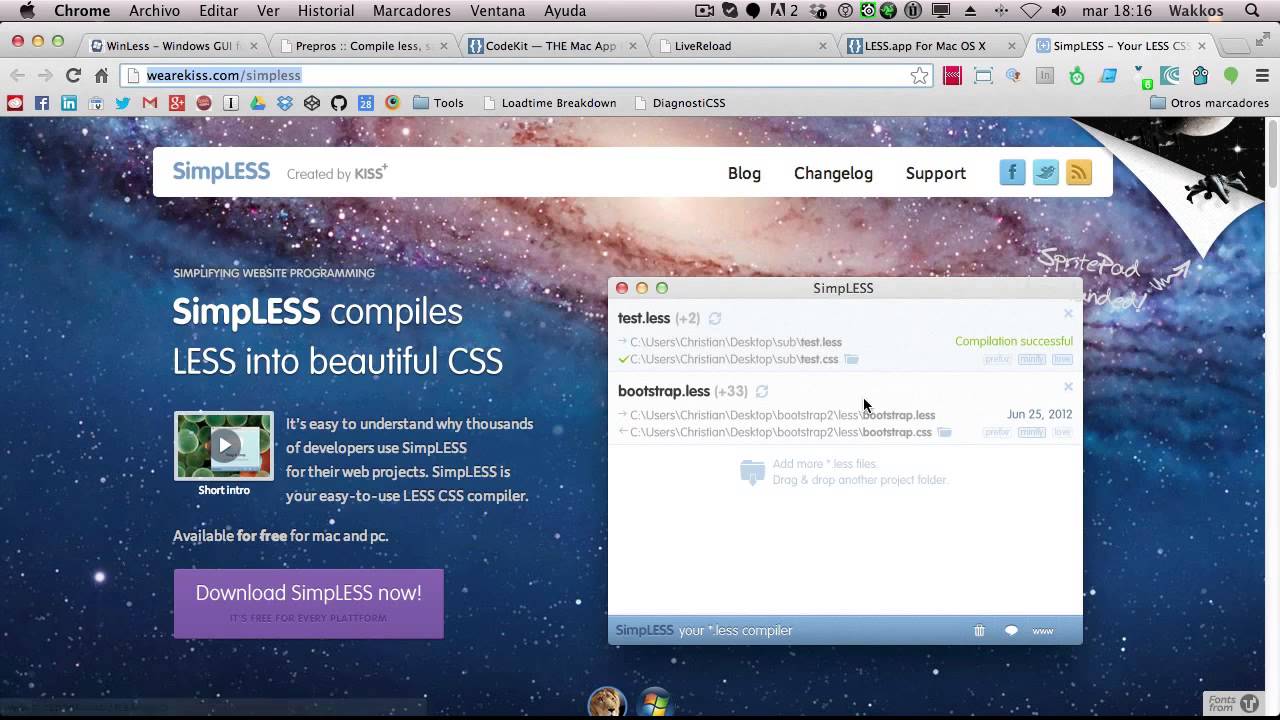Open the Marcadores menu
This screenshot has height=720, width=1280.
coord(411,11)
